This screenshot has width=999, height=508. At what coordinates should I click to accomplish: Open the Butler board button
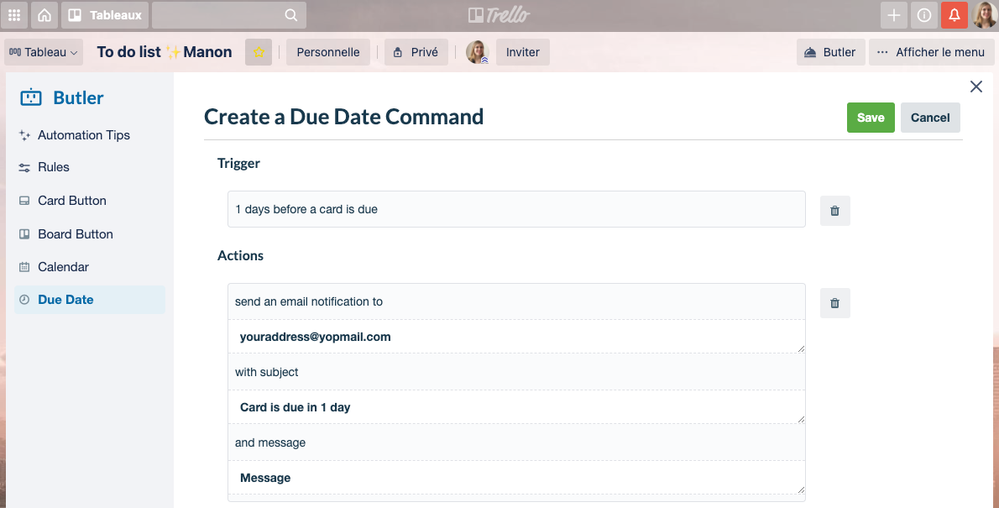pyautogui.click(x=831, y=52)
